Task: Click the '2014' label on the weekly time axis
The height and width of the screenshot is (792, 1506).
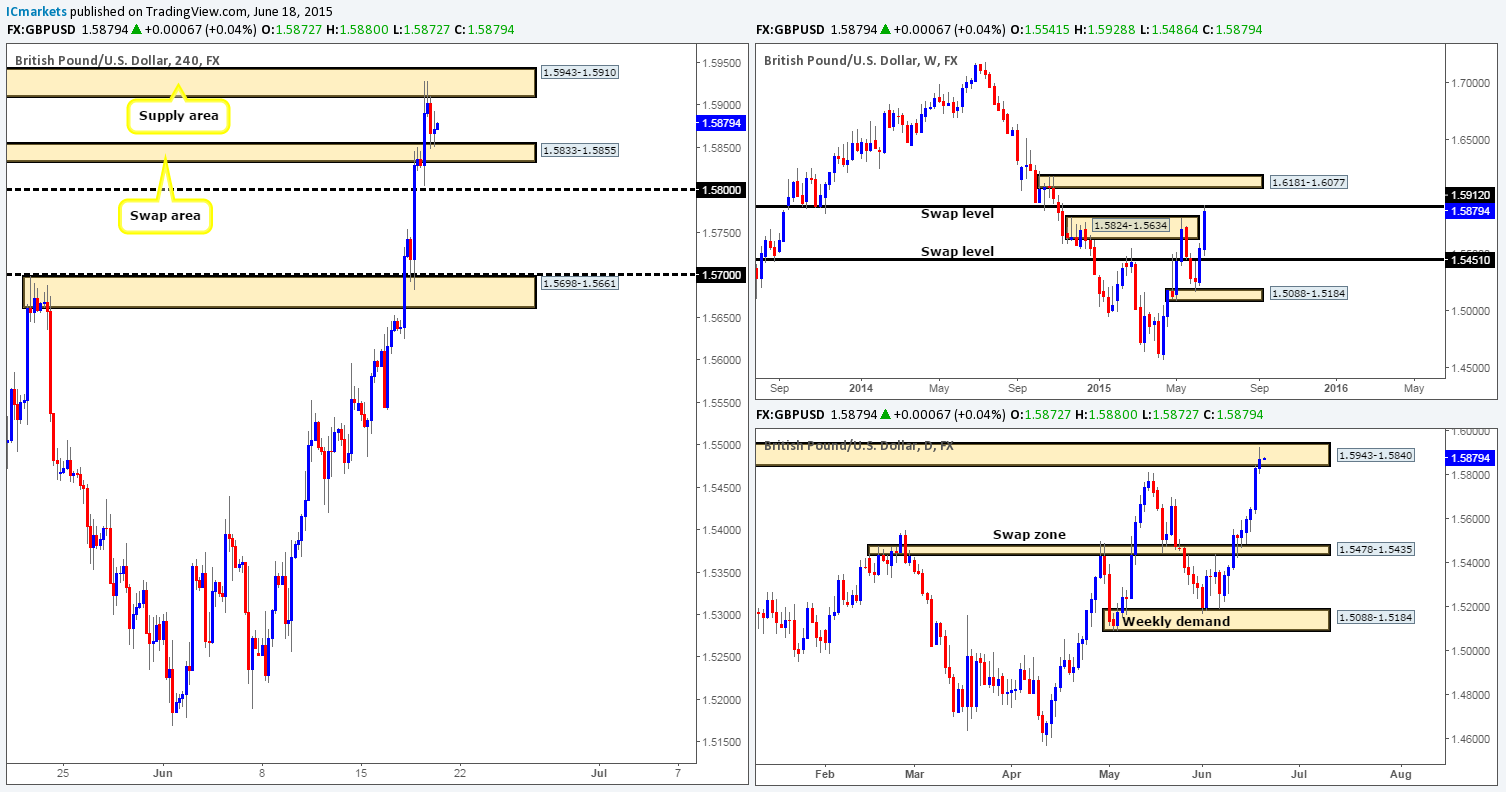Action: (x=859, y=386)
